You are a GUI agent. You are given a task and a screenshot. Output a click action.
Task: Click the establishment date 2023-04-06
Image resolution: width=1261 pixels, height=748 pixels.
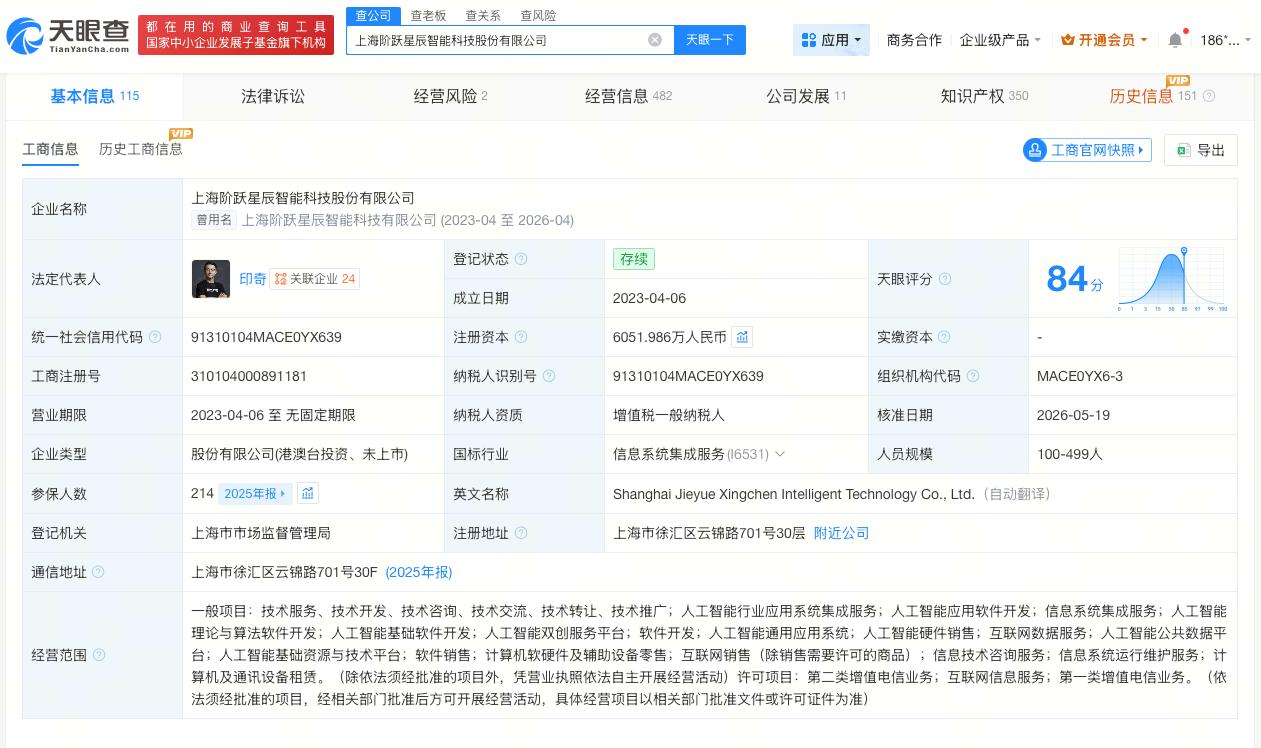coord(649,298)
